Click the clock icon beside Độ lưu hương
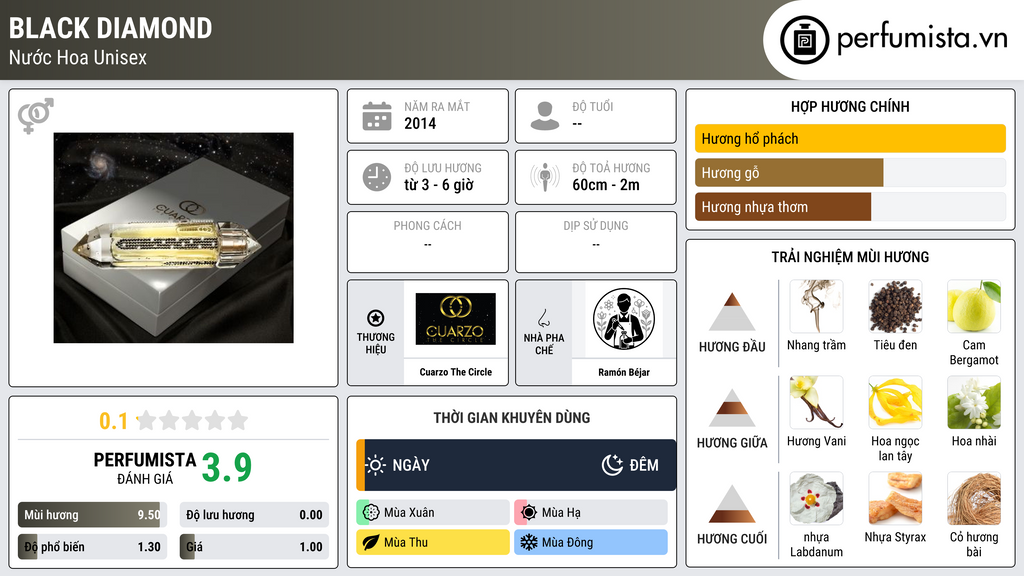Image resolution: width=1024 pixels, height=576 pixels. 377,177
